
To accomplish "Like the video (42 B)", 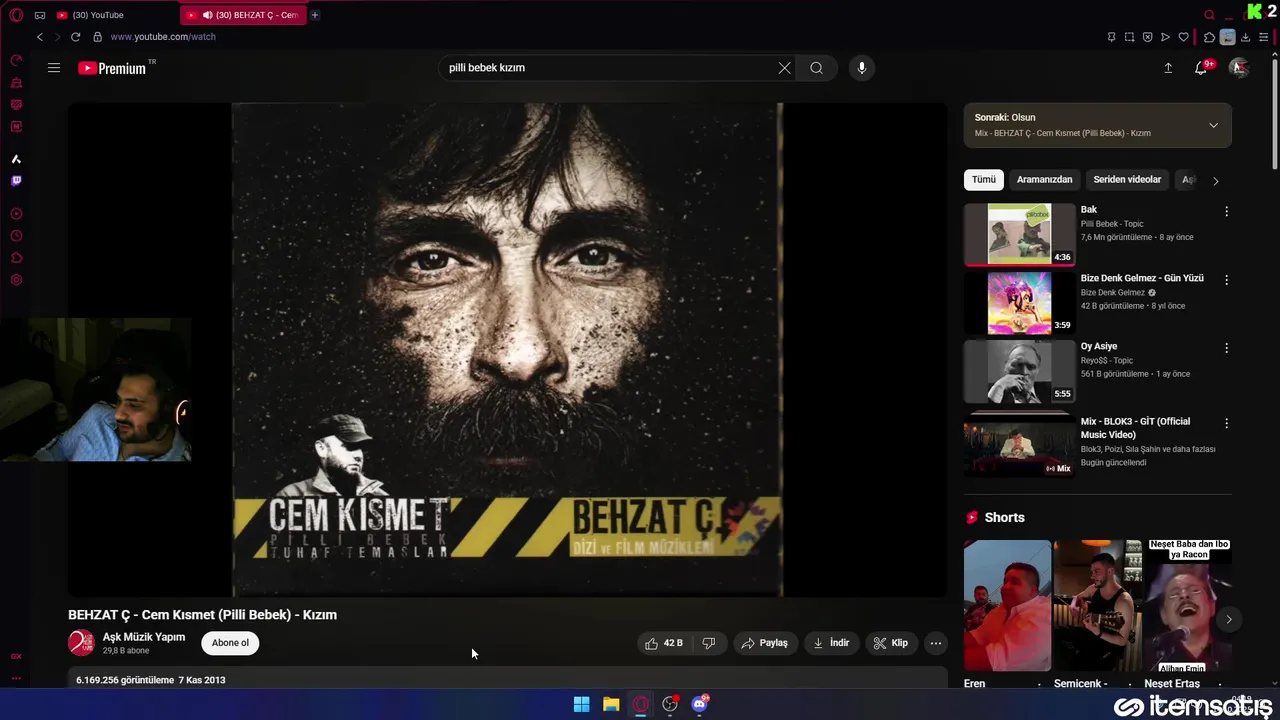I will point(664,643).
